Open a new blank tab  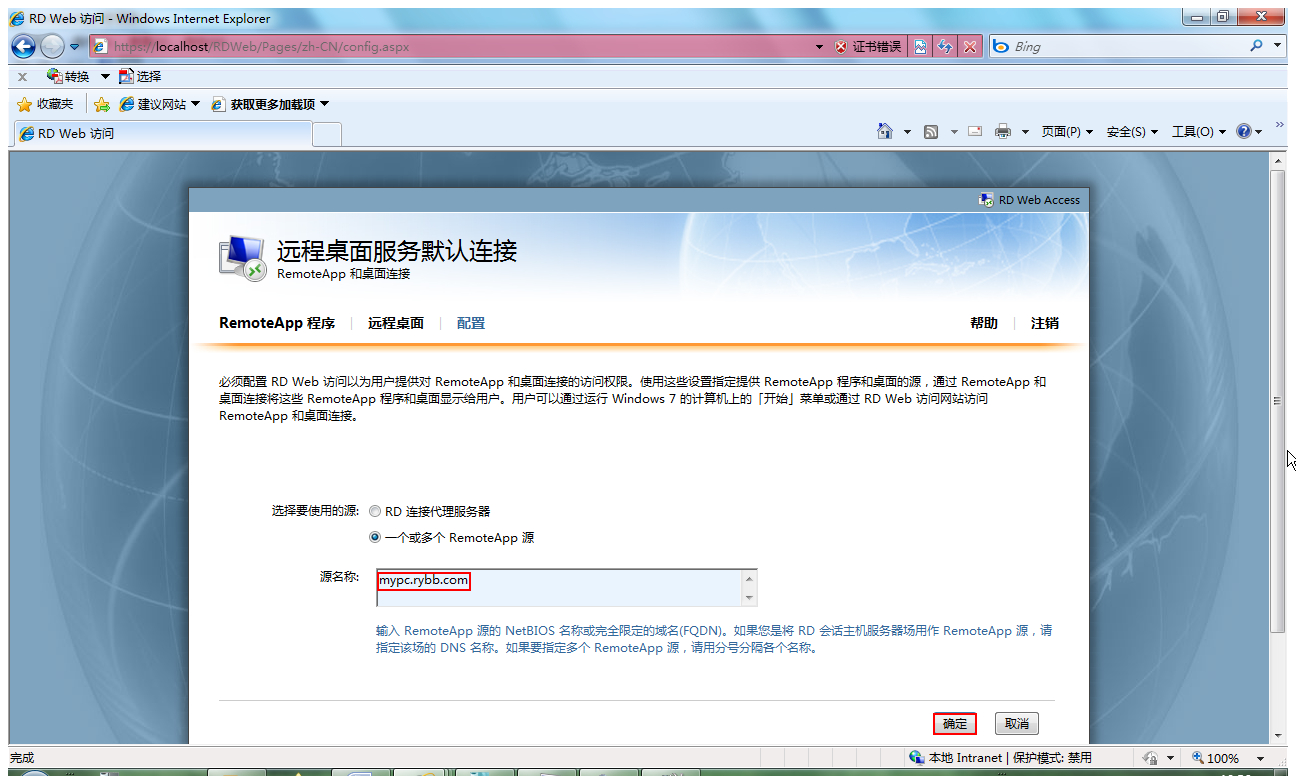tap(327, 133)
